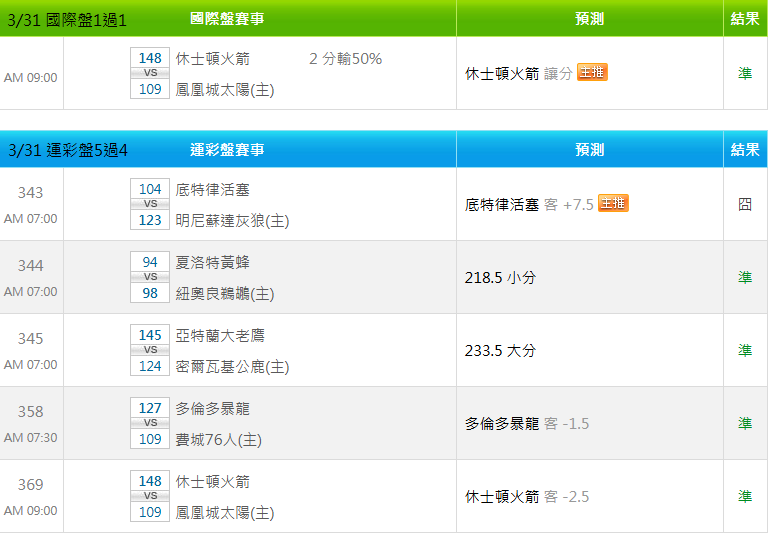The height and width of the screenshot is (533, 768).
Task: Click the 運彩盤賽事 column header
Action: 227,149
